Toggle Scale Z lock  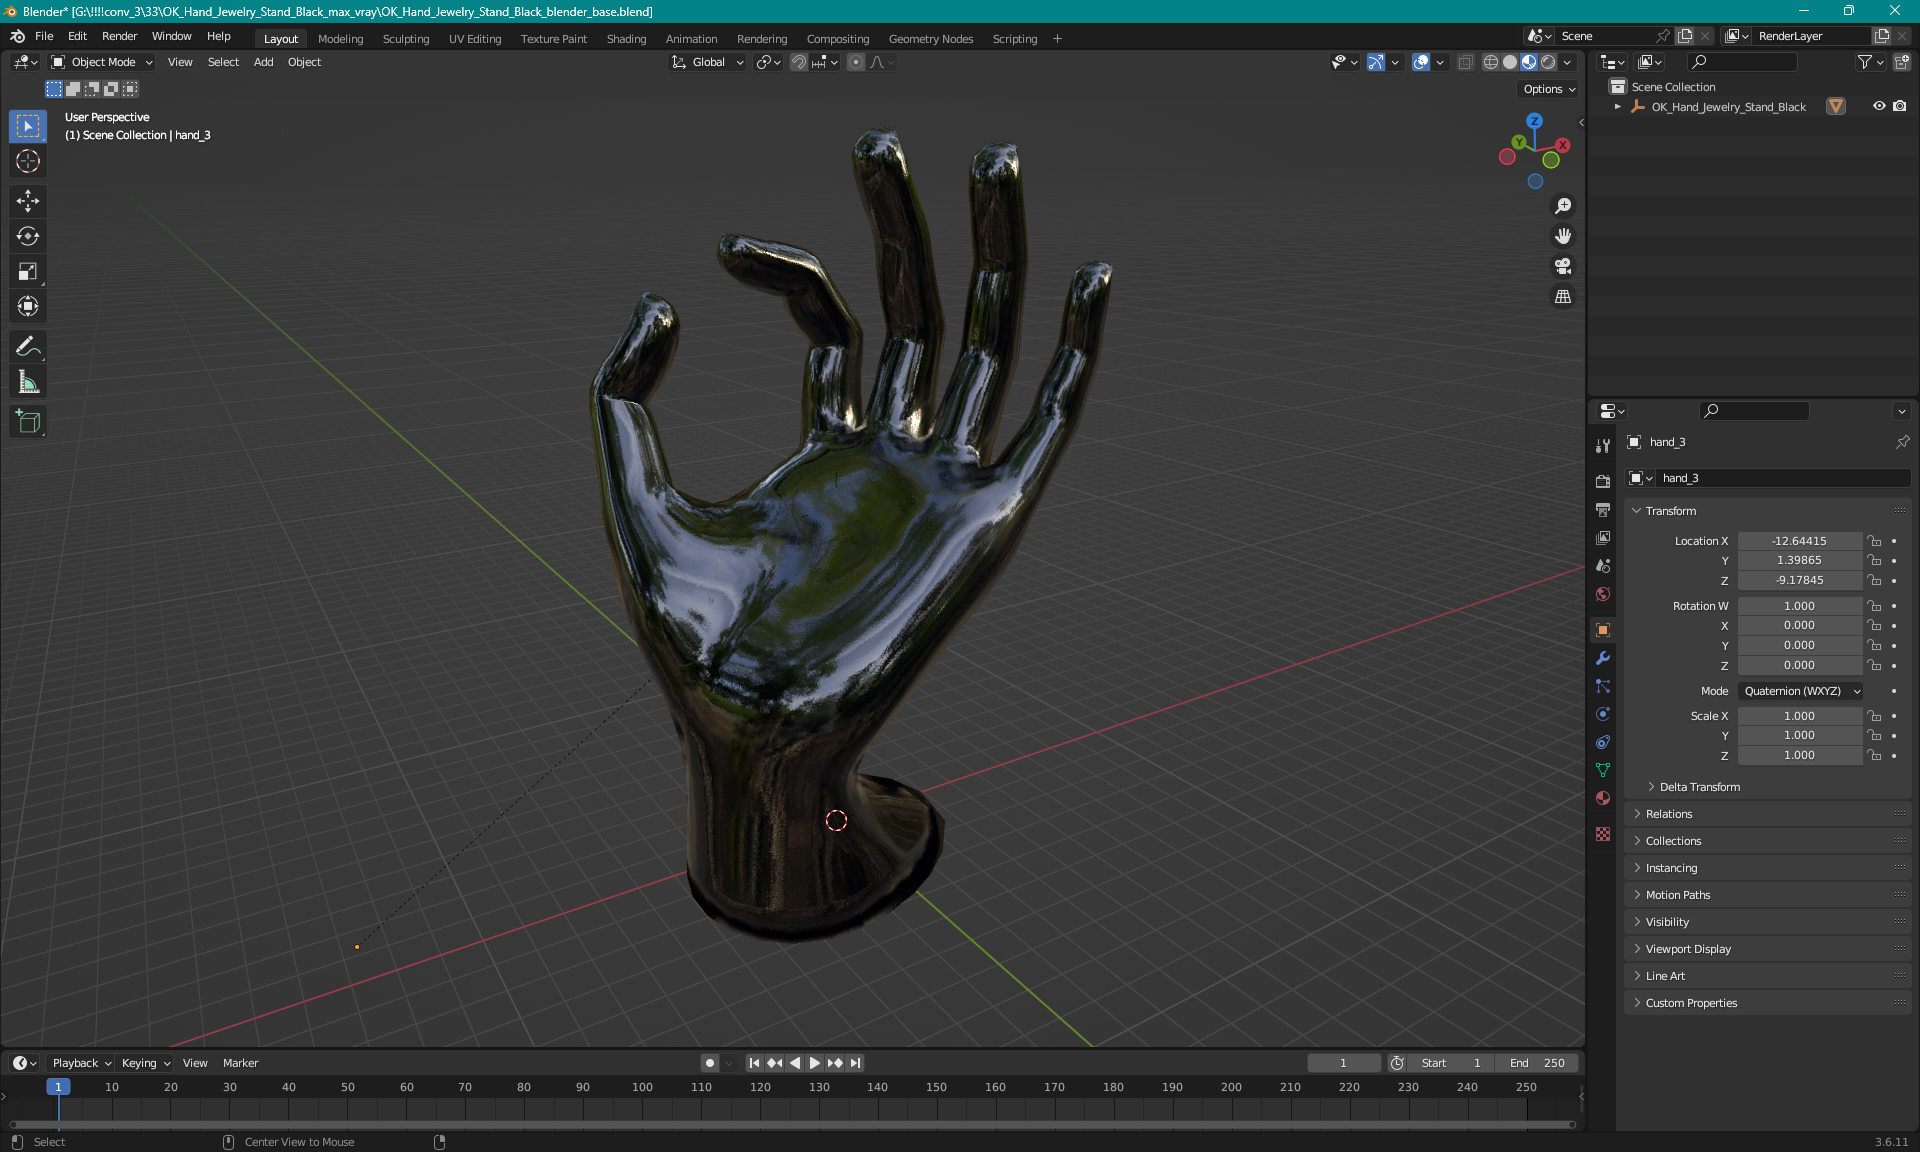1874,755
